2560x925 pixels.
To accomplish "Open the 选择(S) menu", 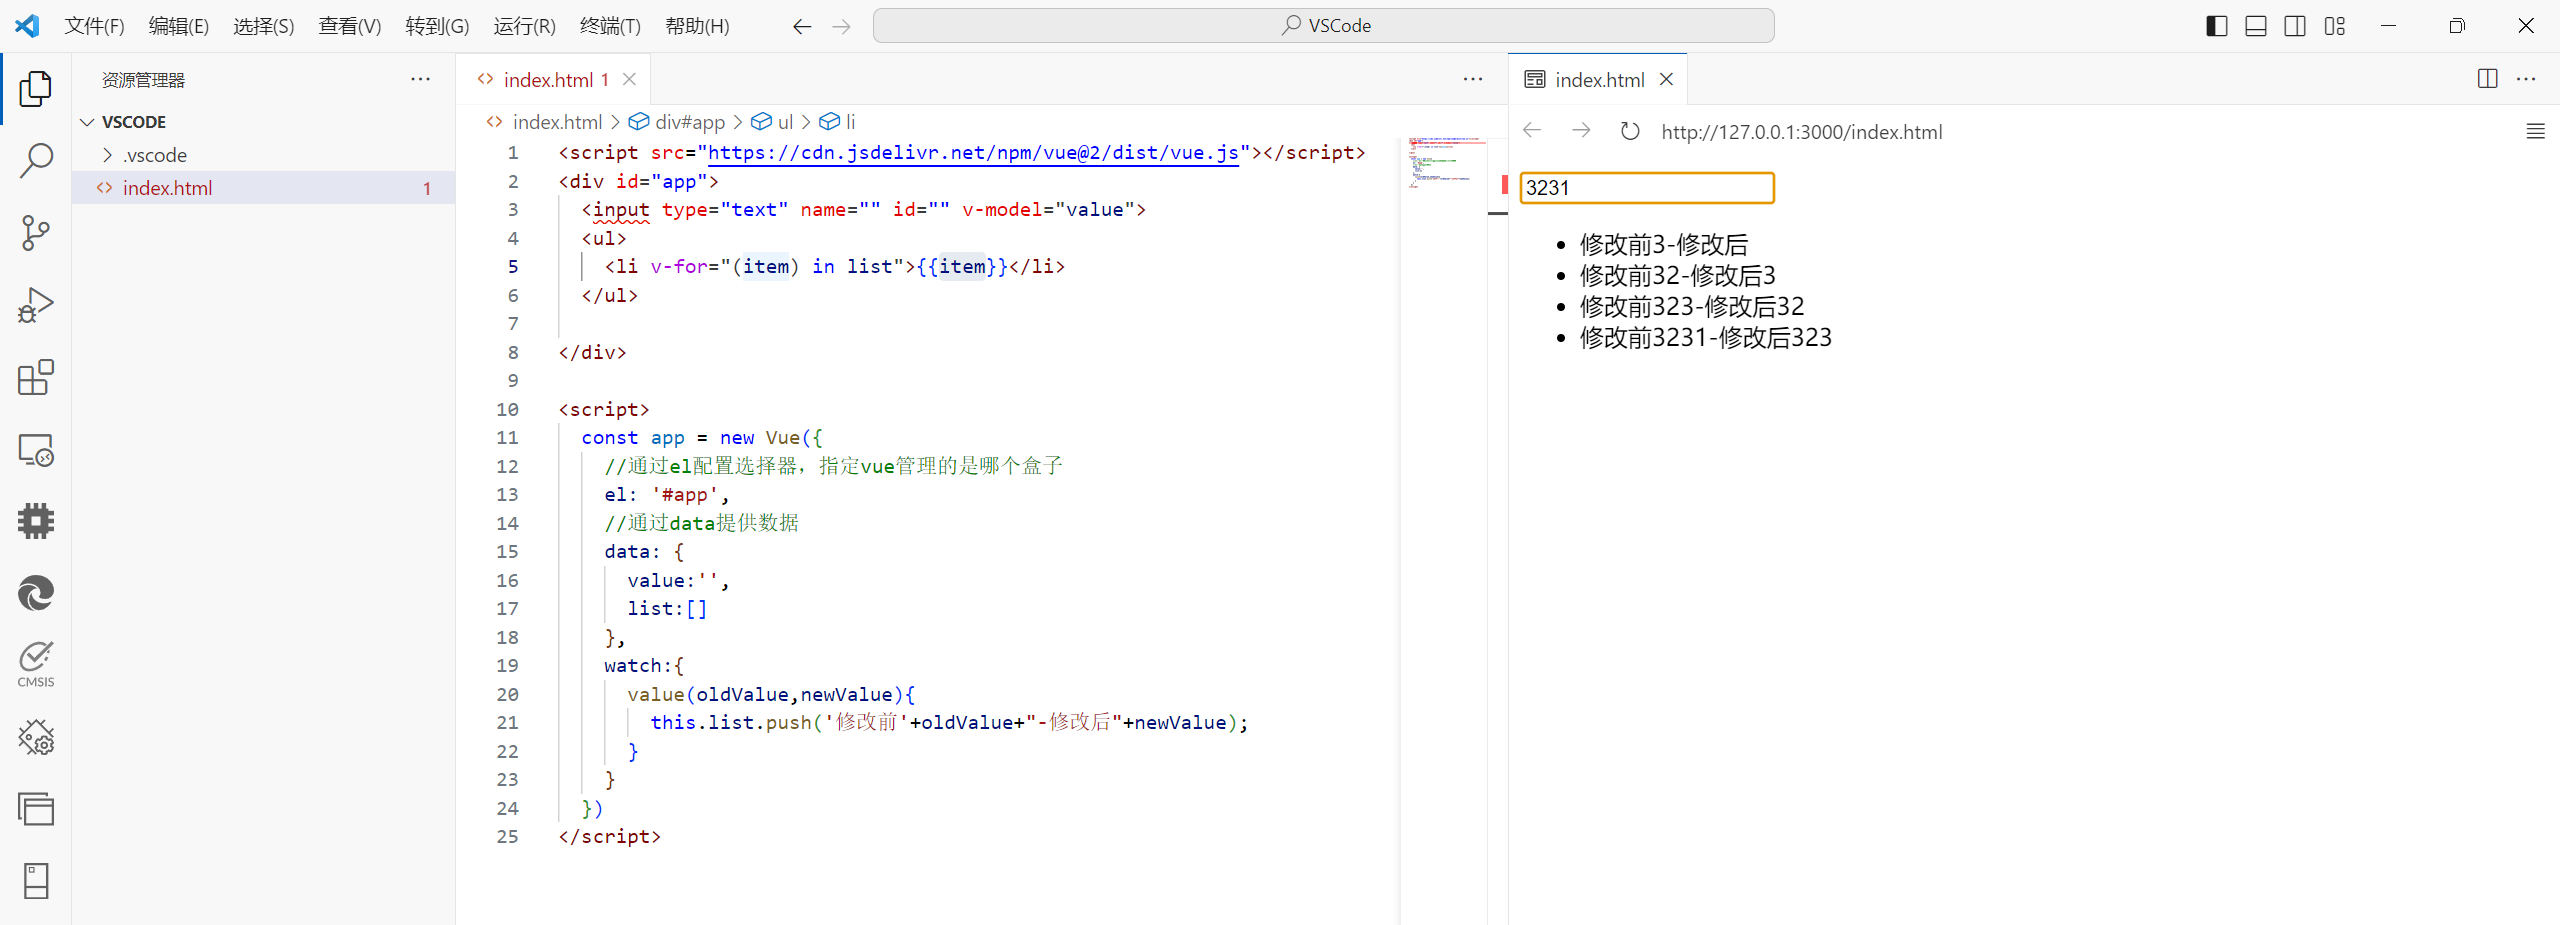I will coord(264,26).
